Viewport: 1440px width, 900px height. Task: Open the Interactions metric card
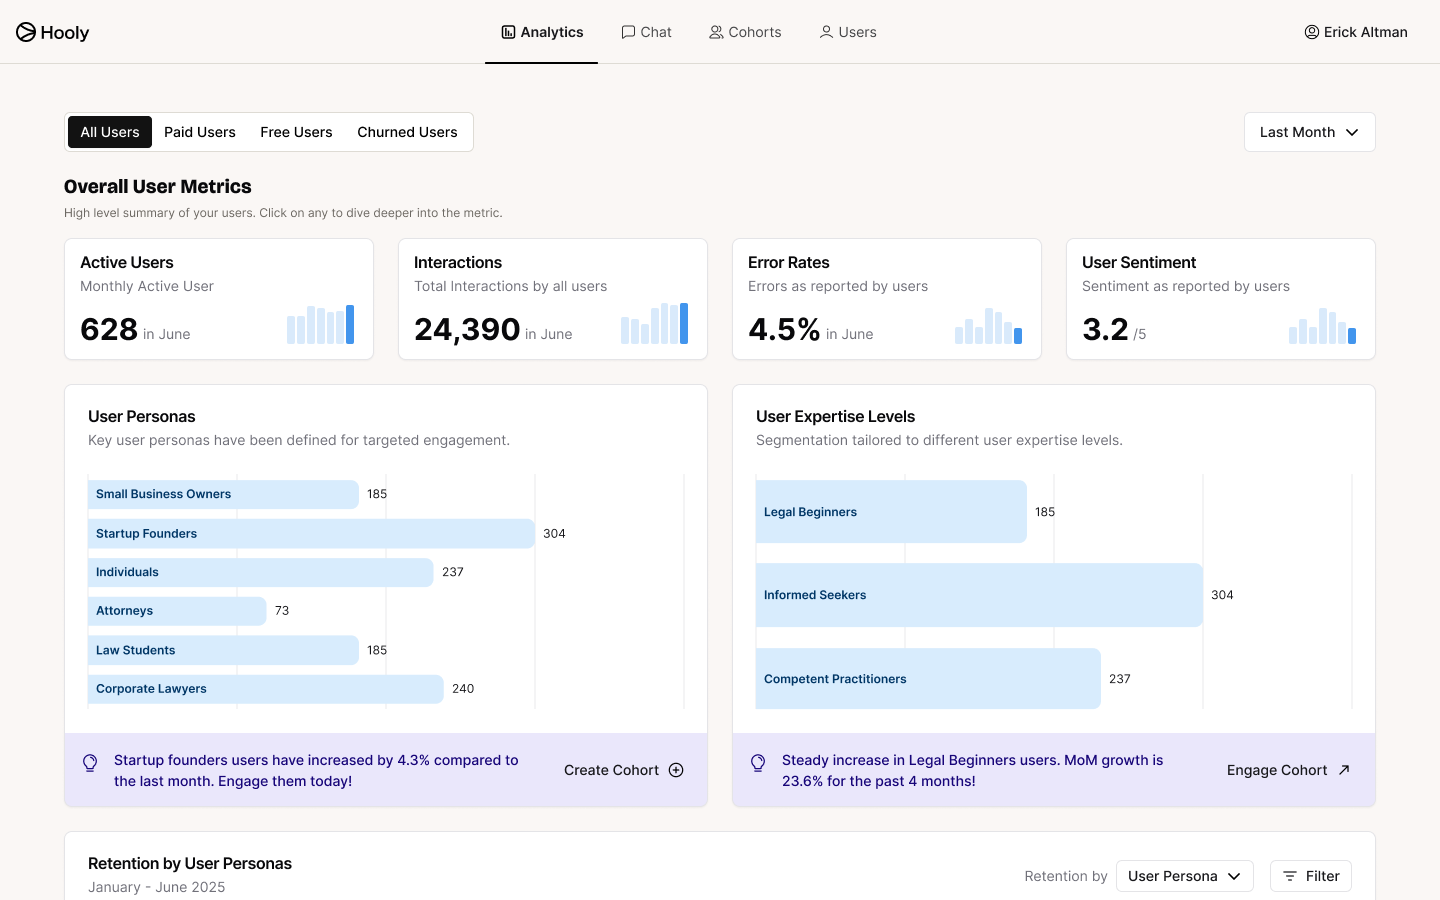553,299
